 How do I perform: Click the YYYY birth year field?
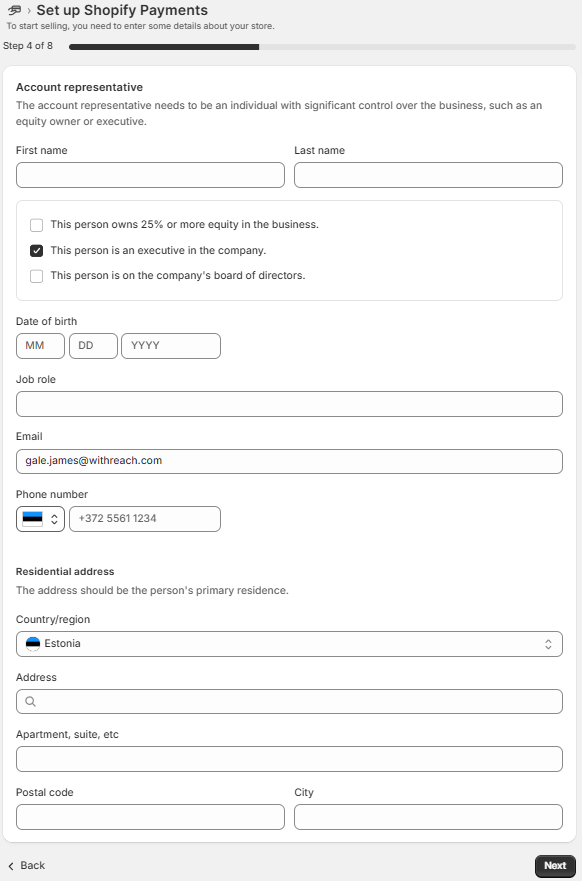click(x=171, y=346)
